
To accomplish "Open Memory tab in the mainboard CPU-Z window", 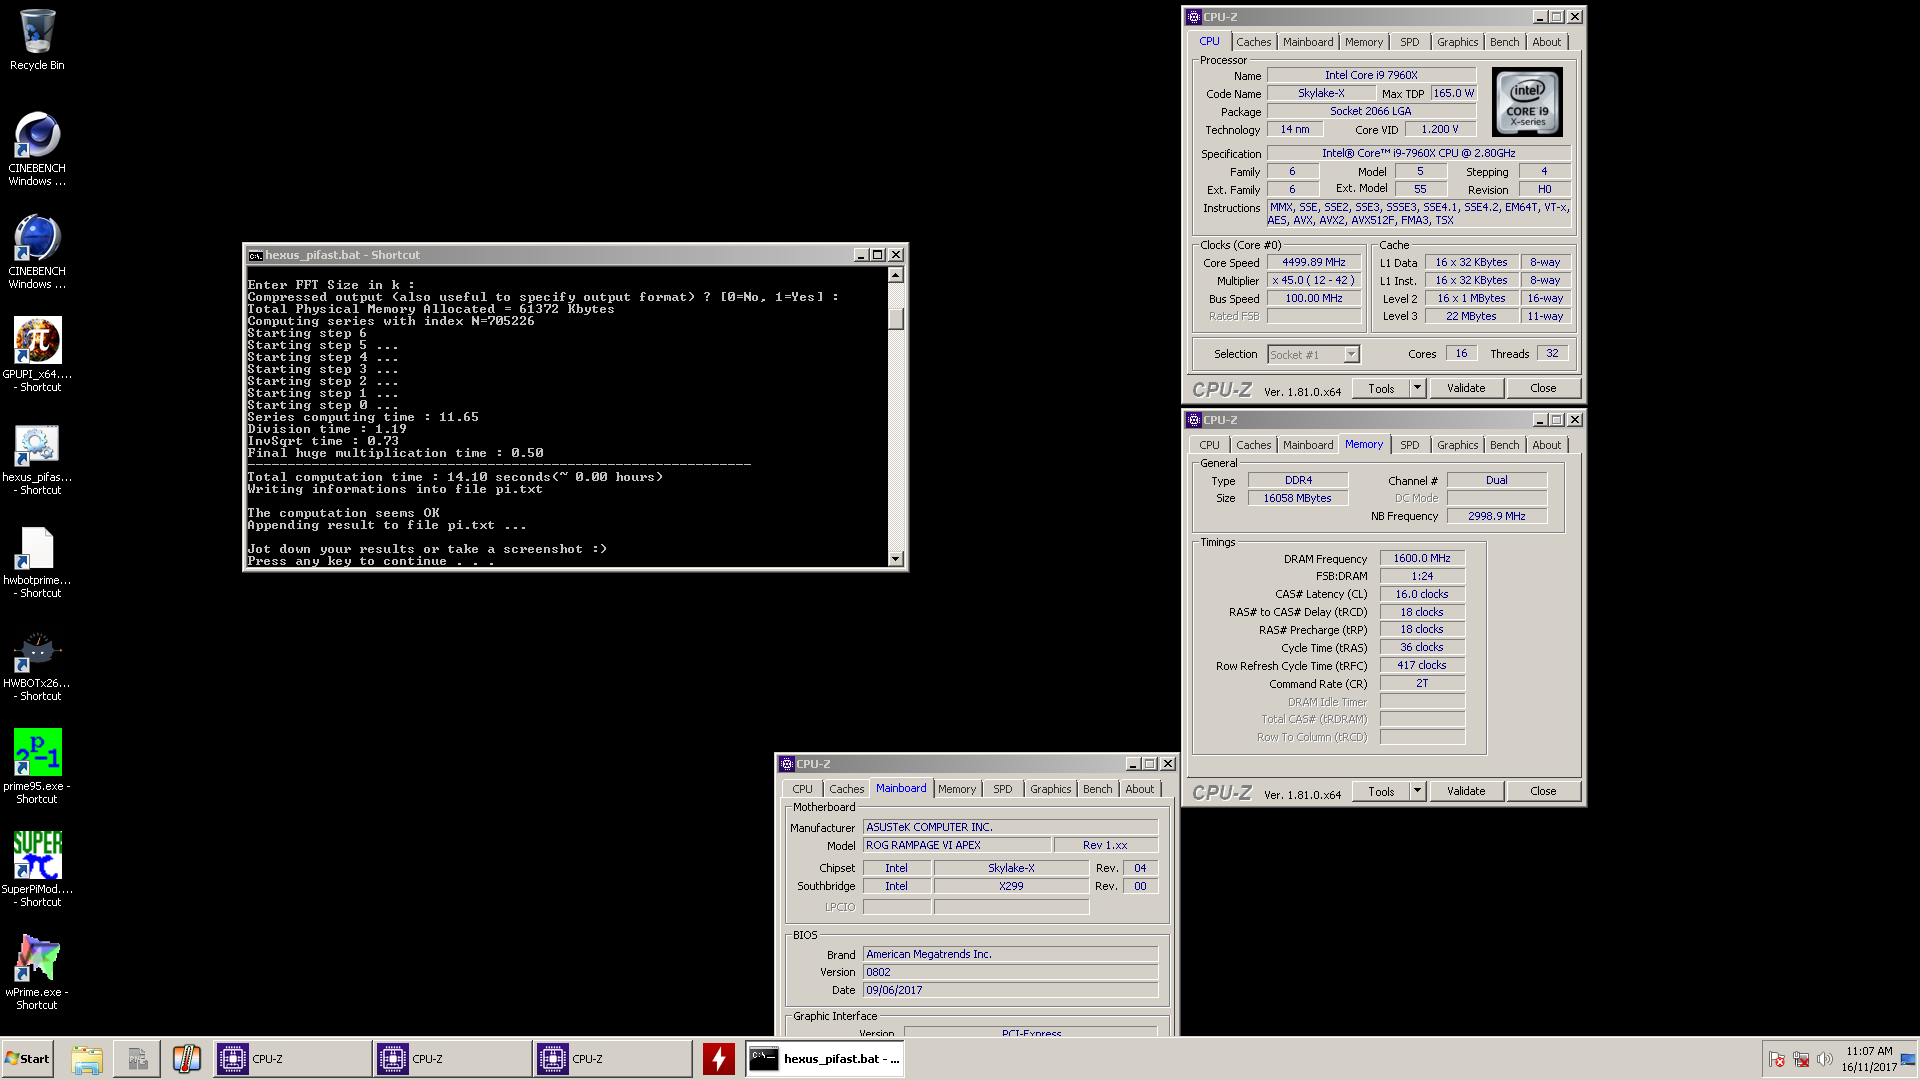I will [x=957, y=789].
